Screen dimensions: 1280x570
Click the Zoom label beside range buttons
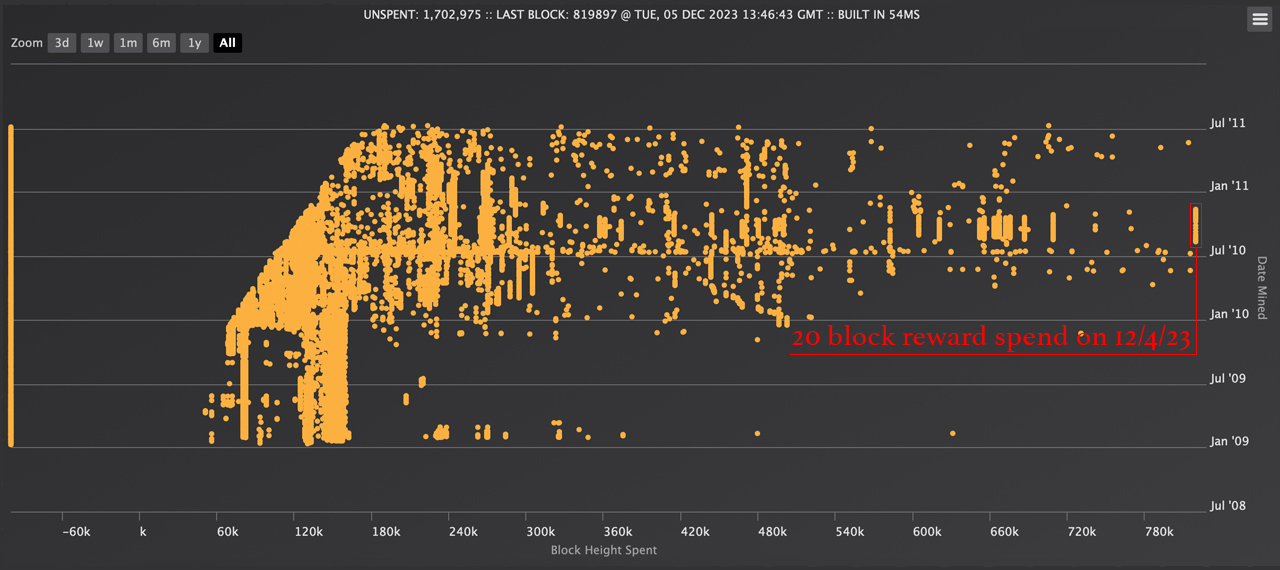(x=27, y=43)
